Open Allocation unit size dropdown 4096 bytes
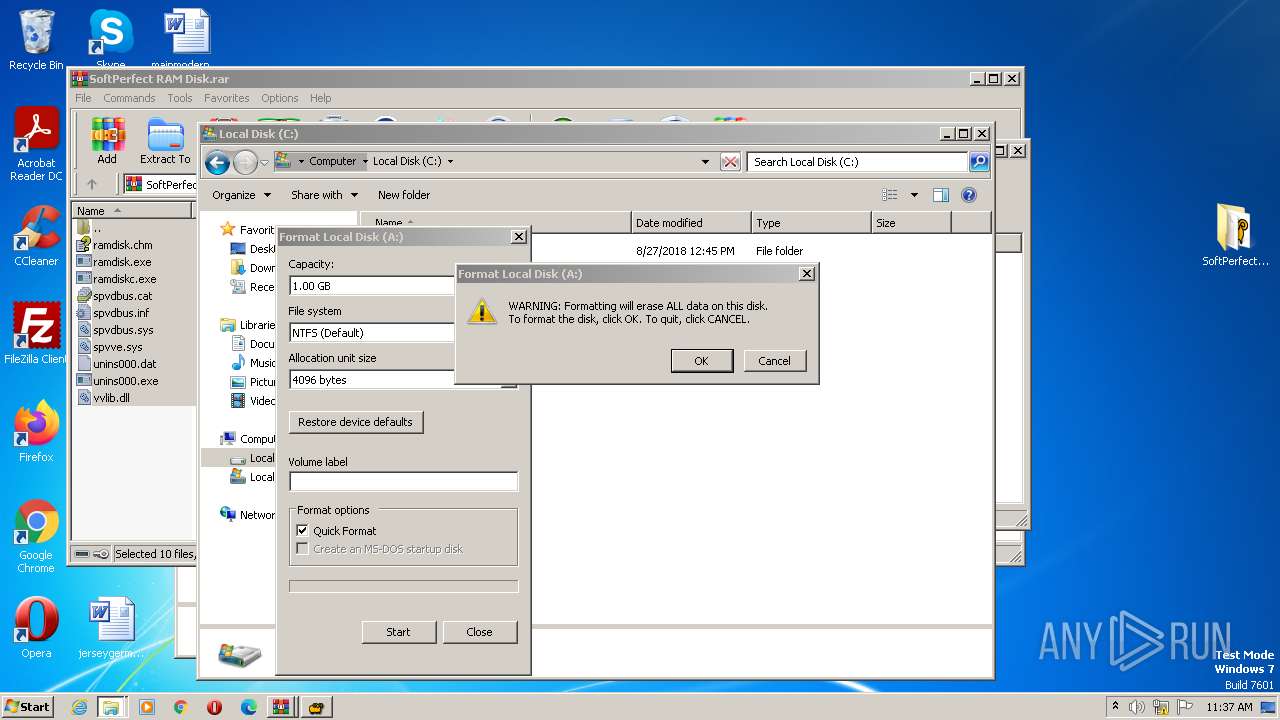The image size is (1280, 720). click(x=402, y=380)
